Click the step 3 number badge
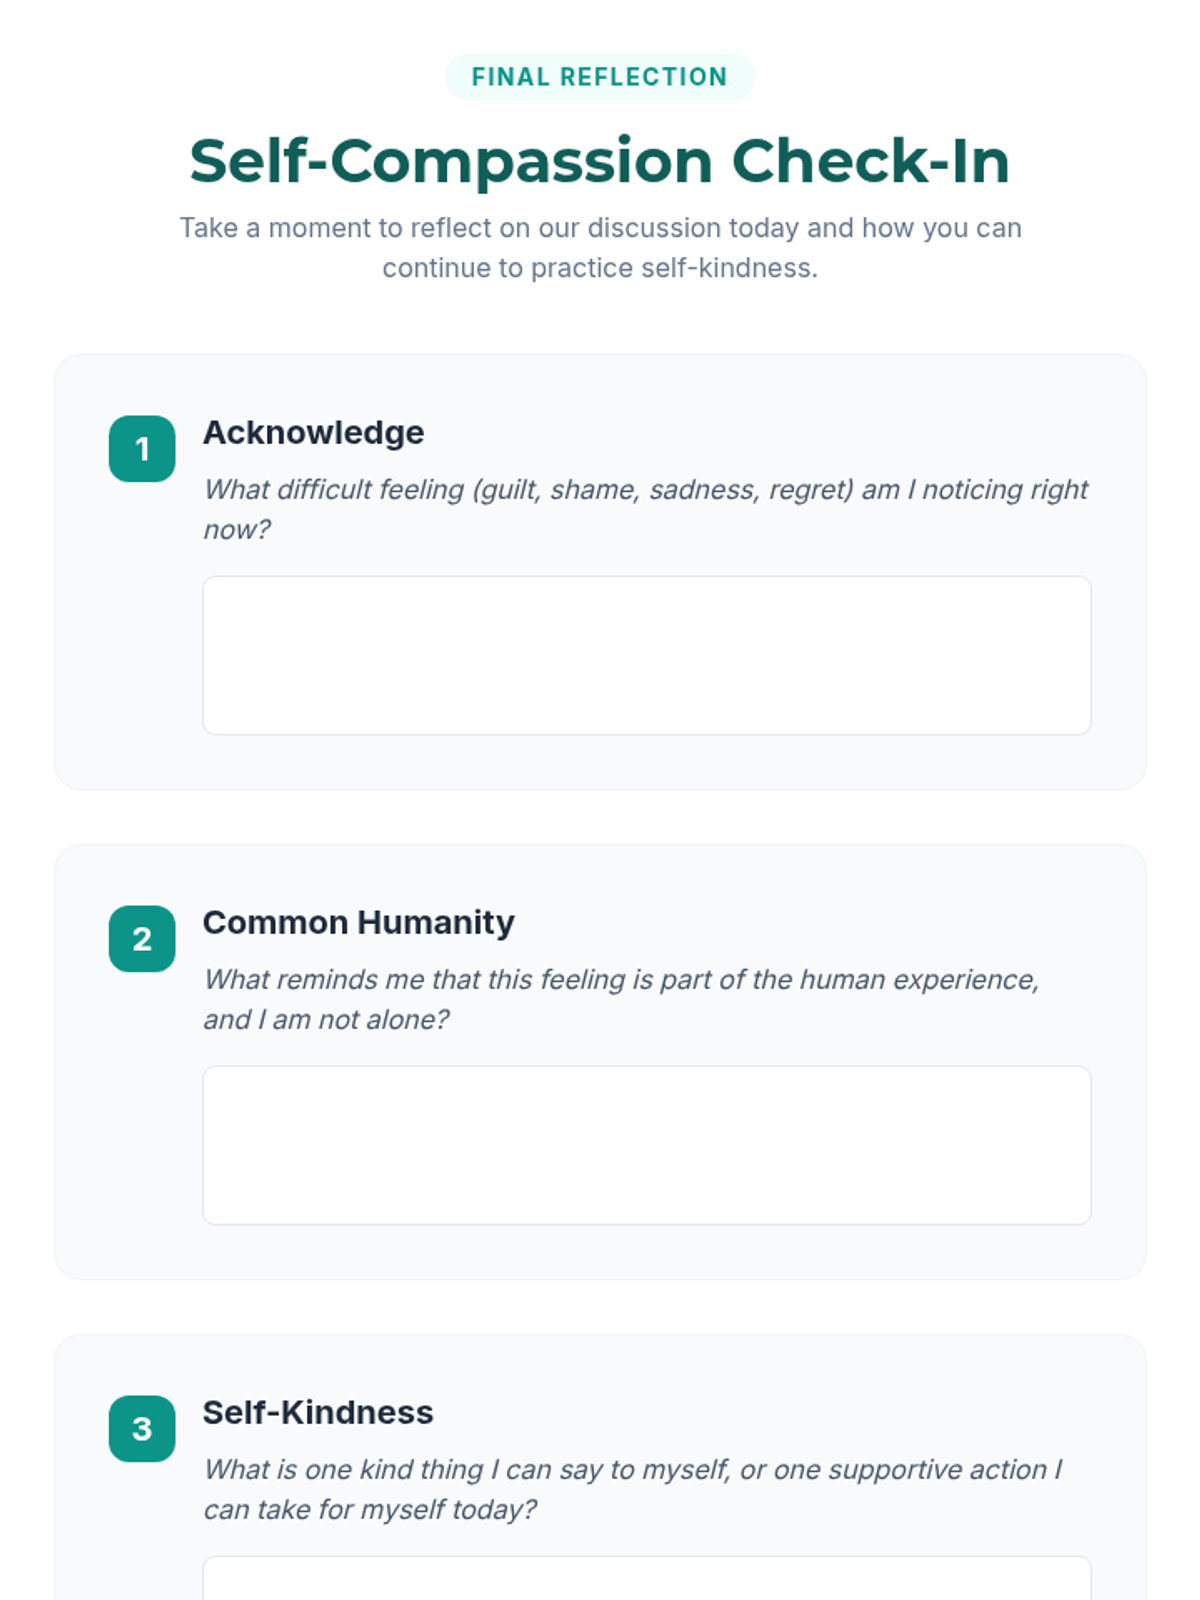 (x=142, y=1429)
